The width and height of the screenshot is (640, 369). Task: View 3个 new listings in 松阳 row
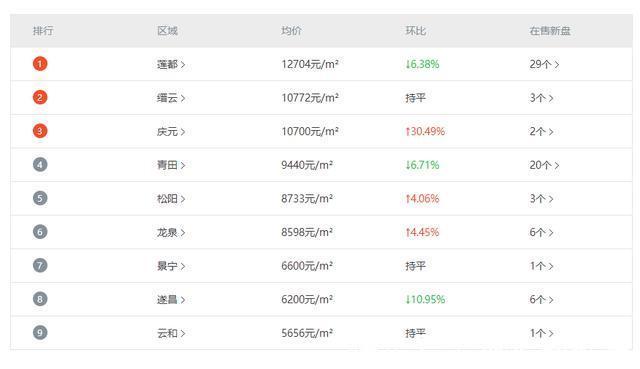tap(542, 199)
